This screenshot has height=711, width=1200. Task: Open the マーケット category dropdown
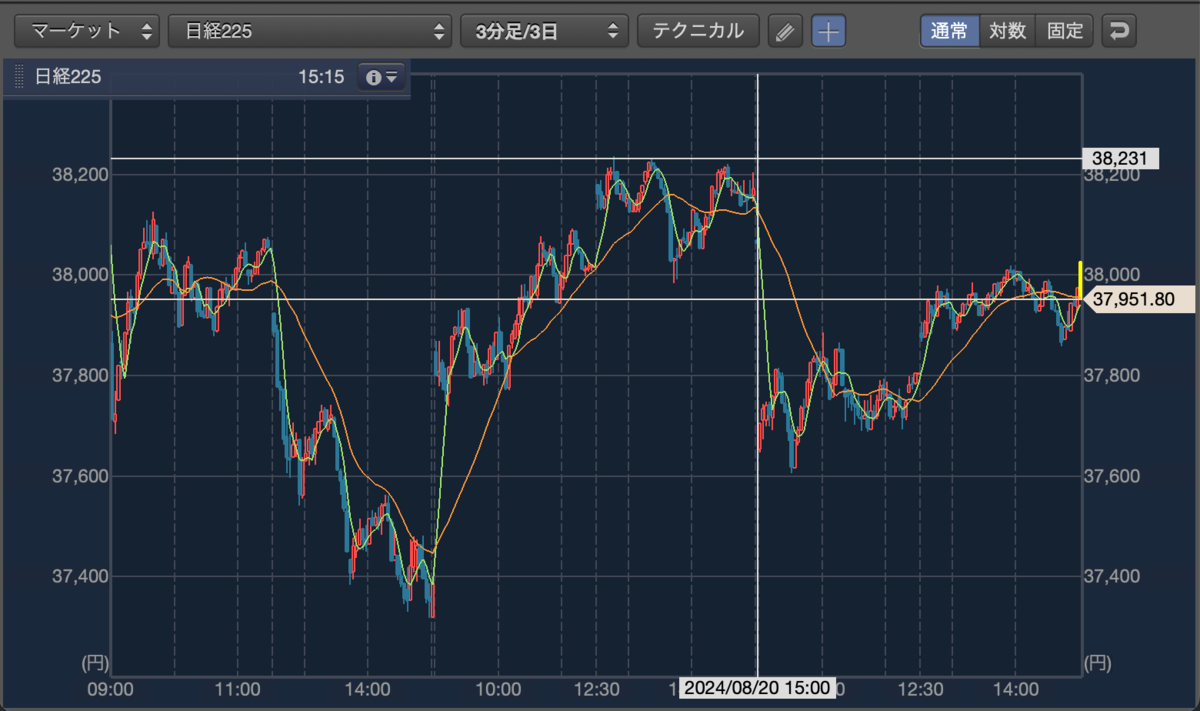88,31
